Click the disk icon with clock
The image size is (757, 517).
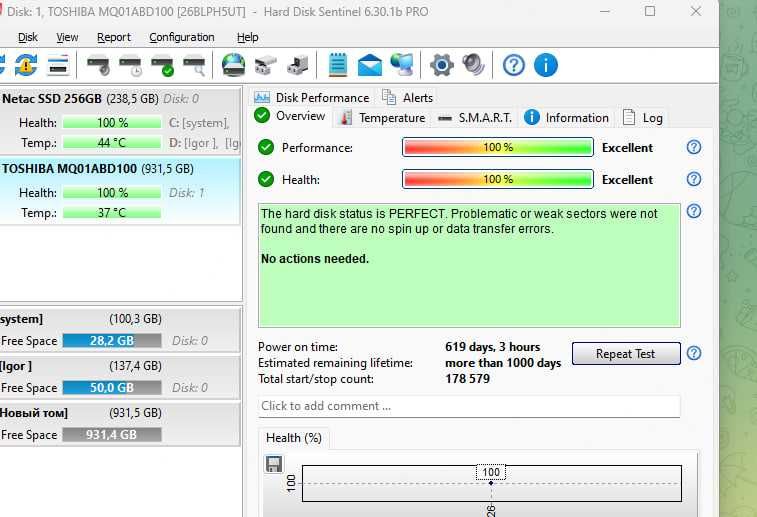click(x=130, y=66)
